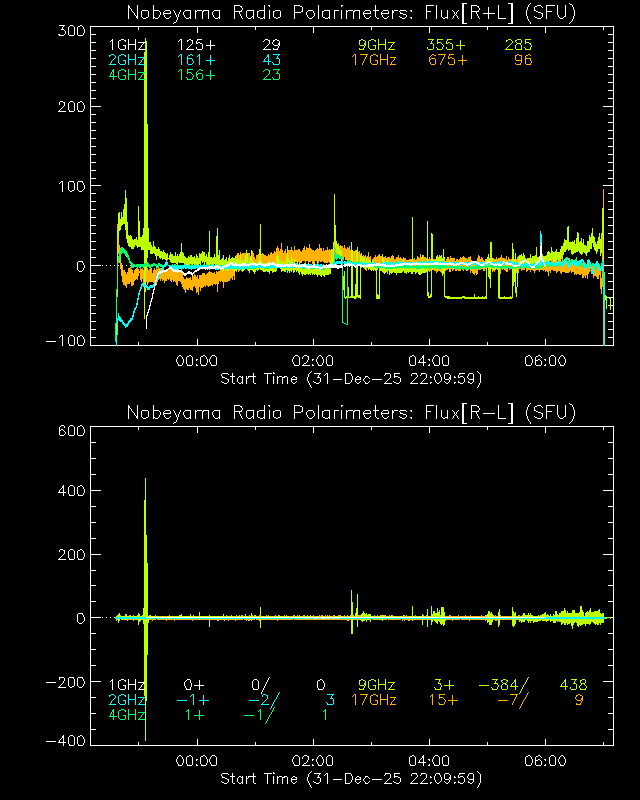Click the 300 tick on the Flux[R+L] y-axis
The image size is (640, 800).
pos(68,32)
